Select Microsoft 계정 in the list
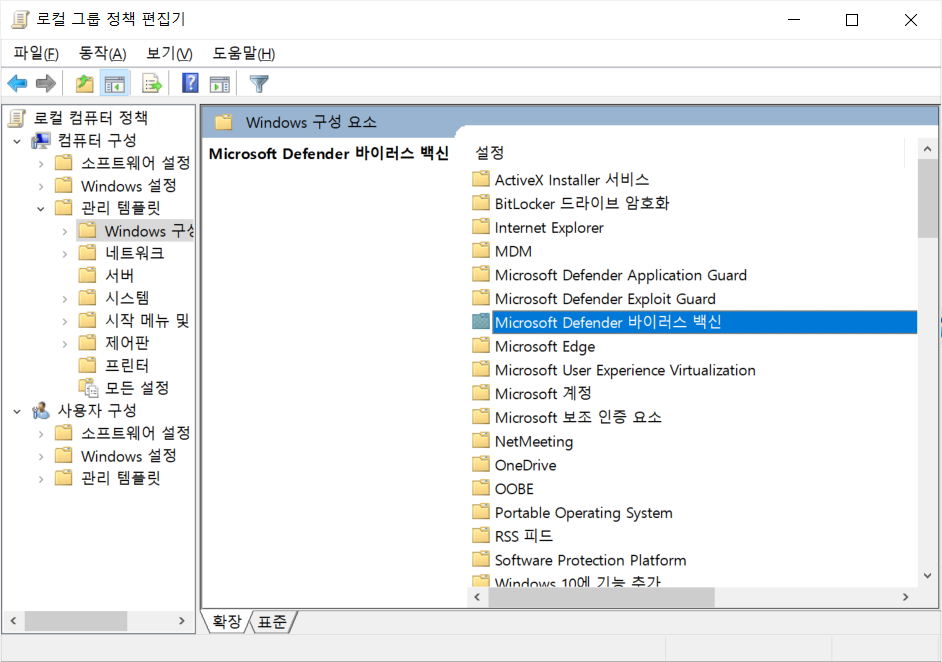 [x=543, y=393]
